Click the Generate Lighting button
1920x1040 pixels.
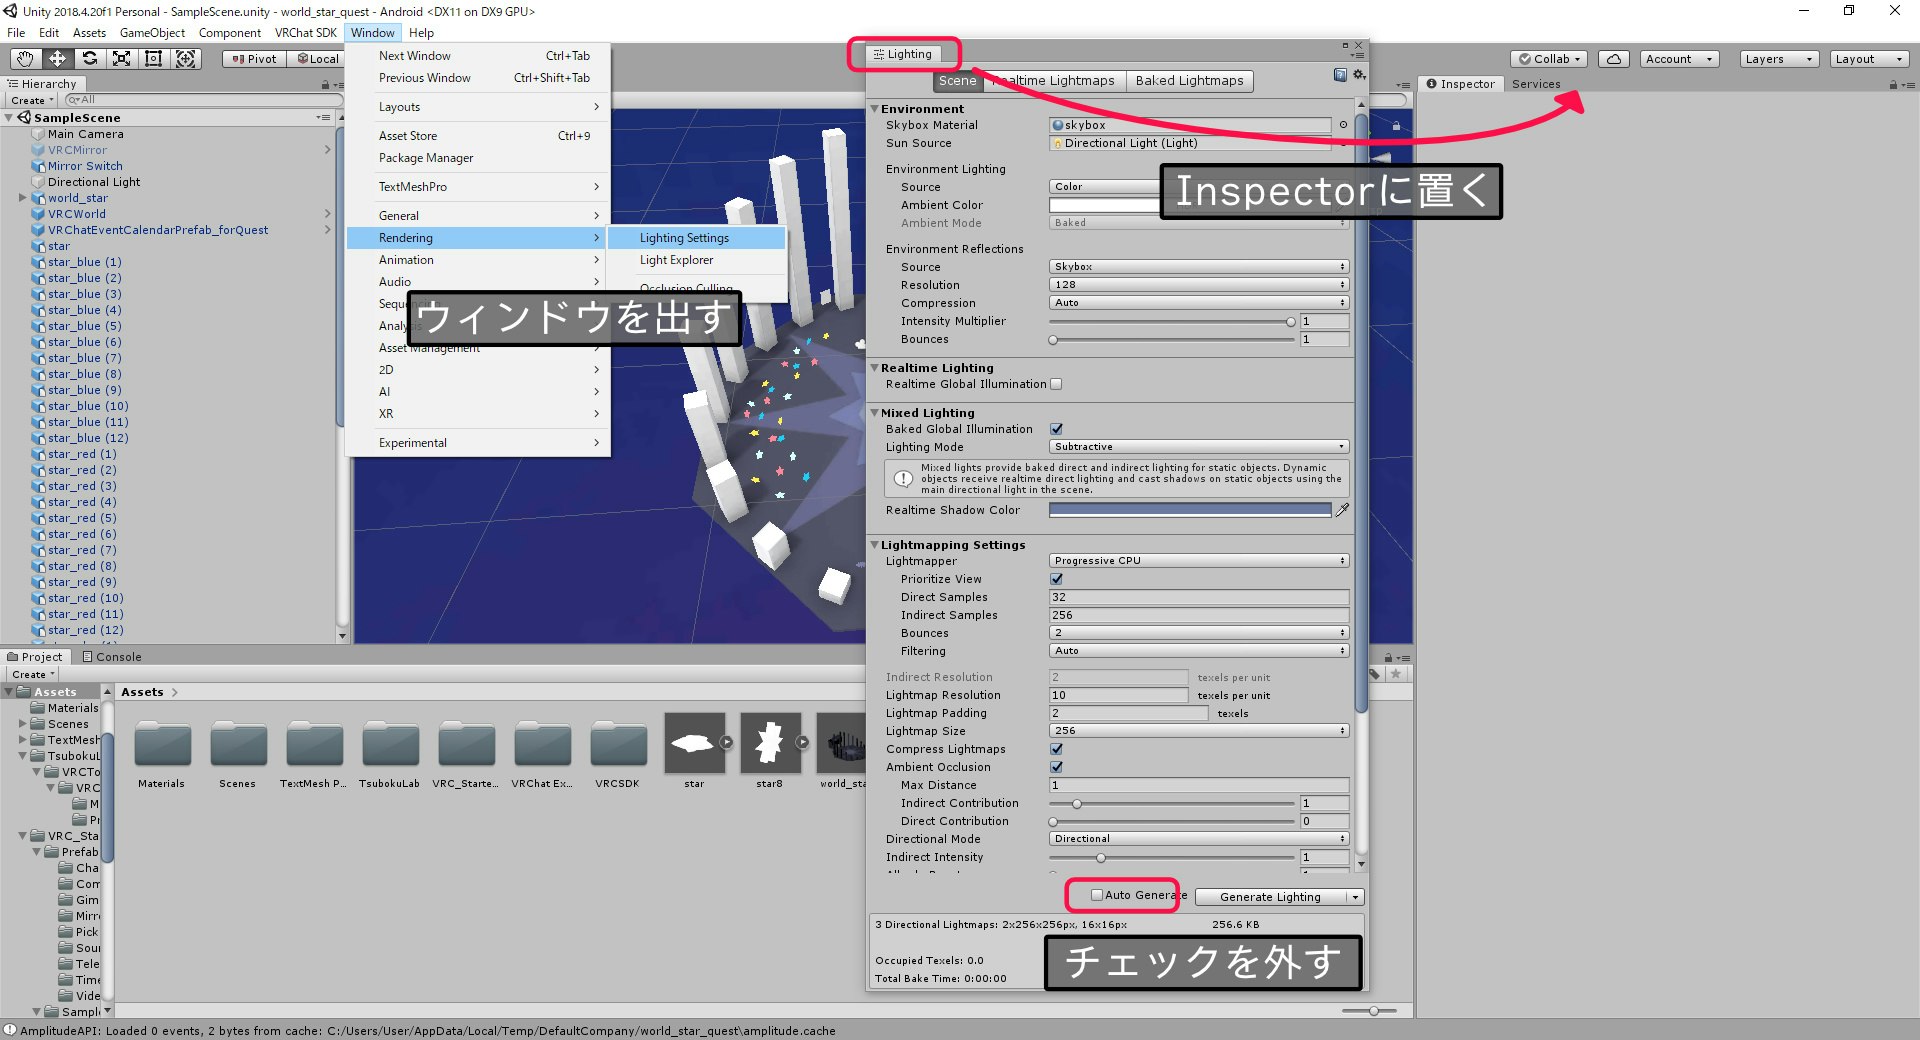click(x=1270, y=897)
